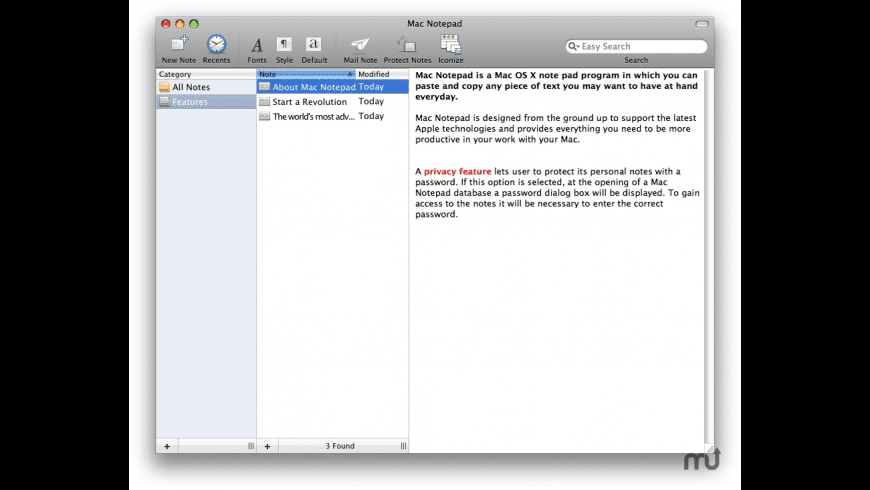This screenshot has height=490, width=870.
Task: Select the Start a Revolution note
Action: 332,102
